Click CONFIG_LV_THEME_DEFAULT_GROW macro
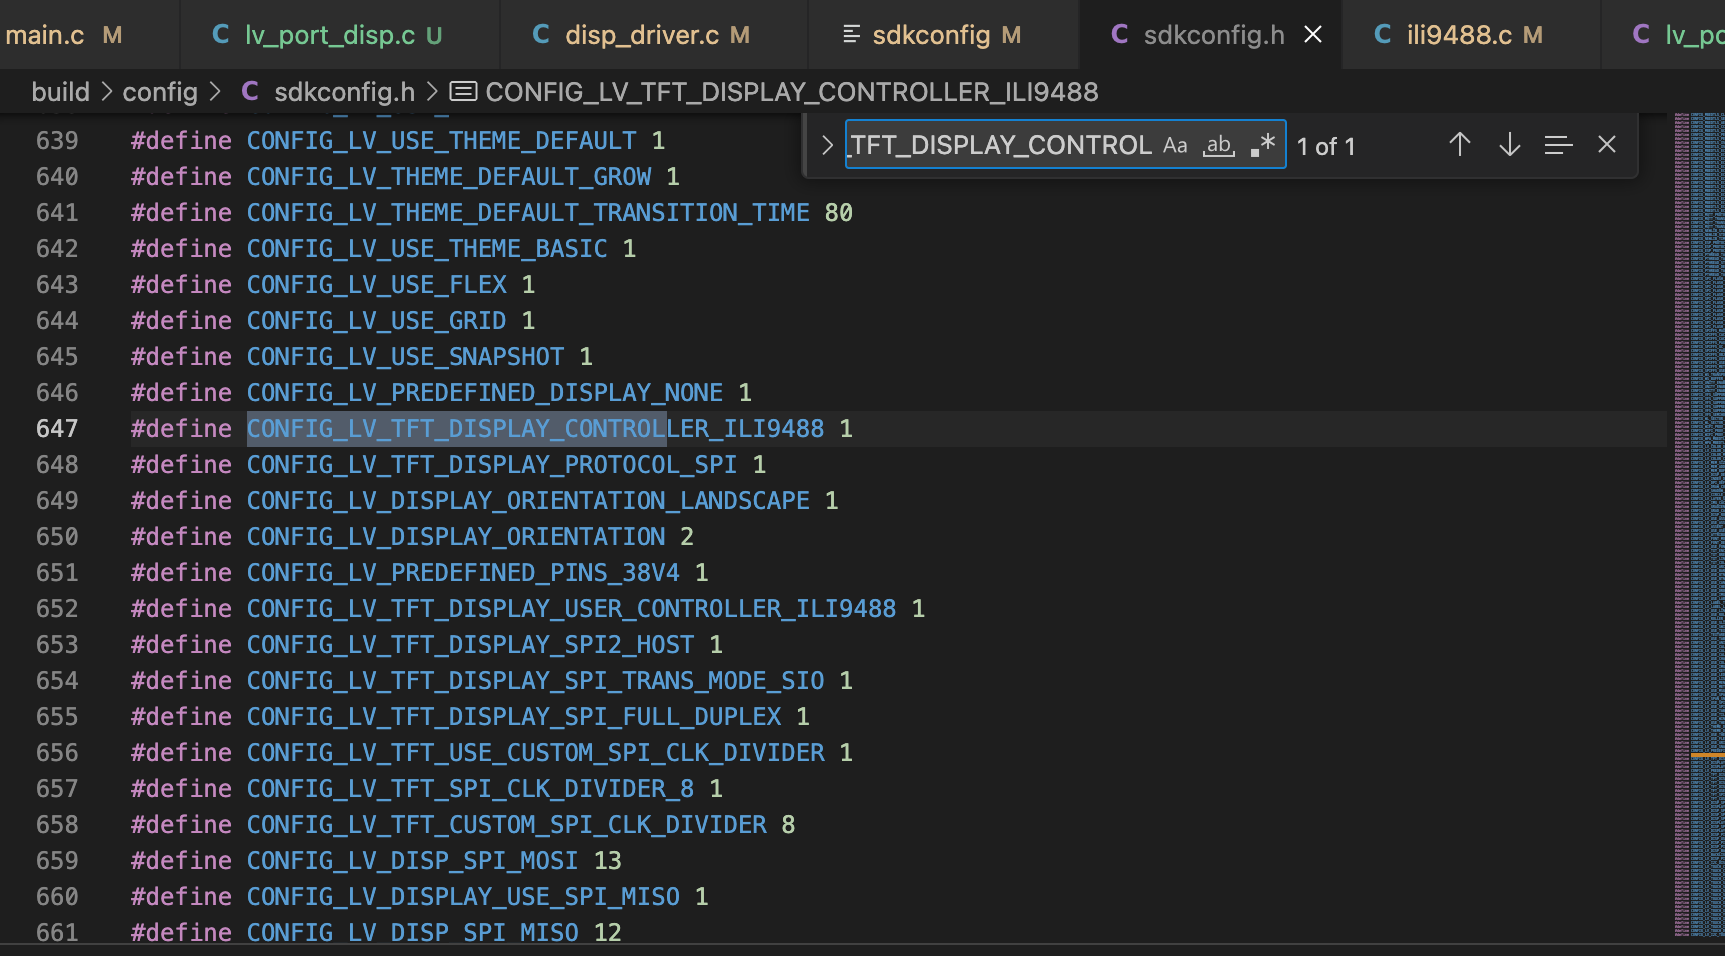Screen dimensions: 1725x956 pyautogui.click(x=449, y=177)
